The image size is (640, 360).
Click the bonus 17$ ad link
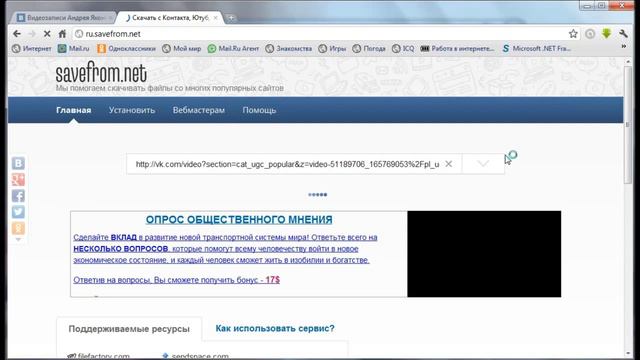pos(176,280)
